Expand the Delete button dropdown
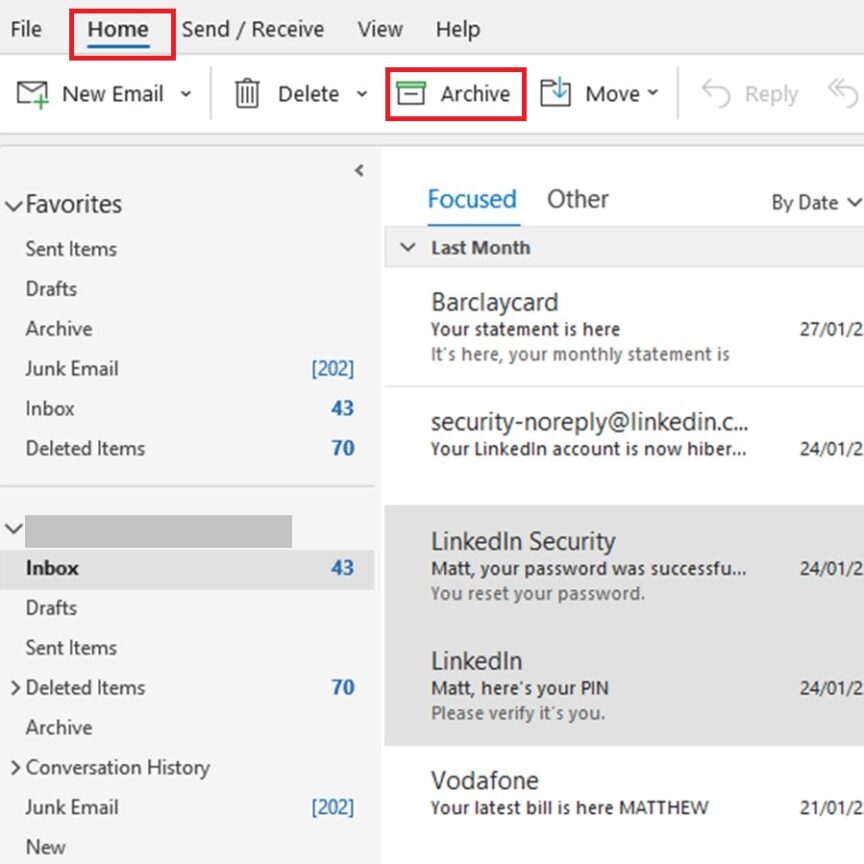The image size is (864, 864). tap(360, 93)
